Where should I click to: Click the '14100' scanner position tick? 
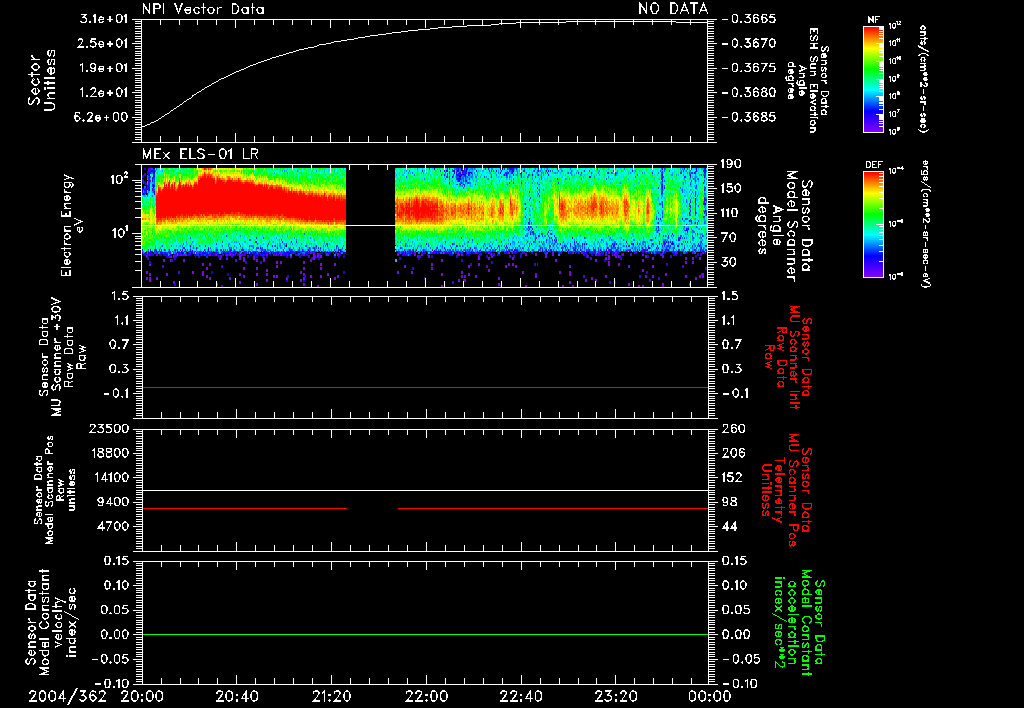pos(108,477)
